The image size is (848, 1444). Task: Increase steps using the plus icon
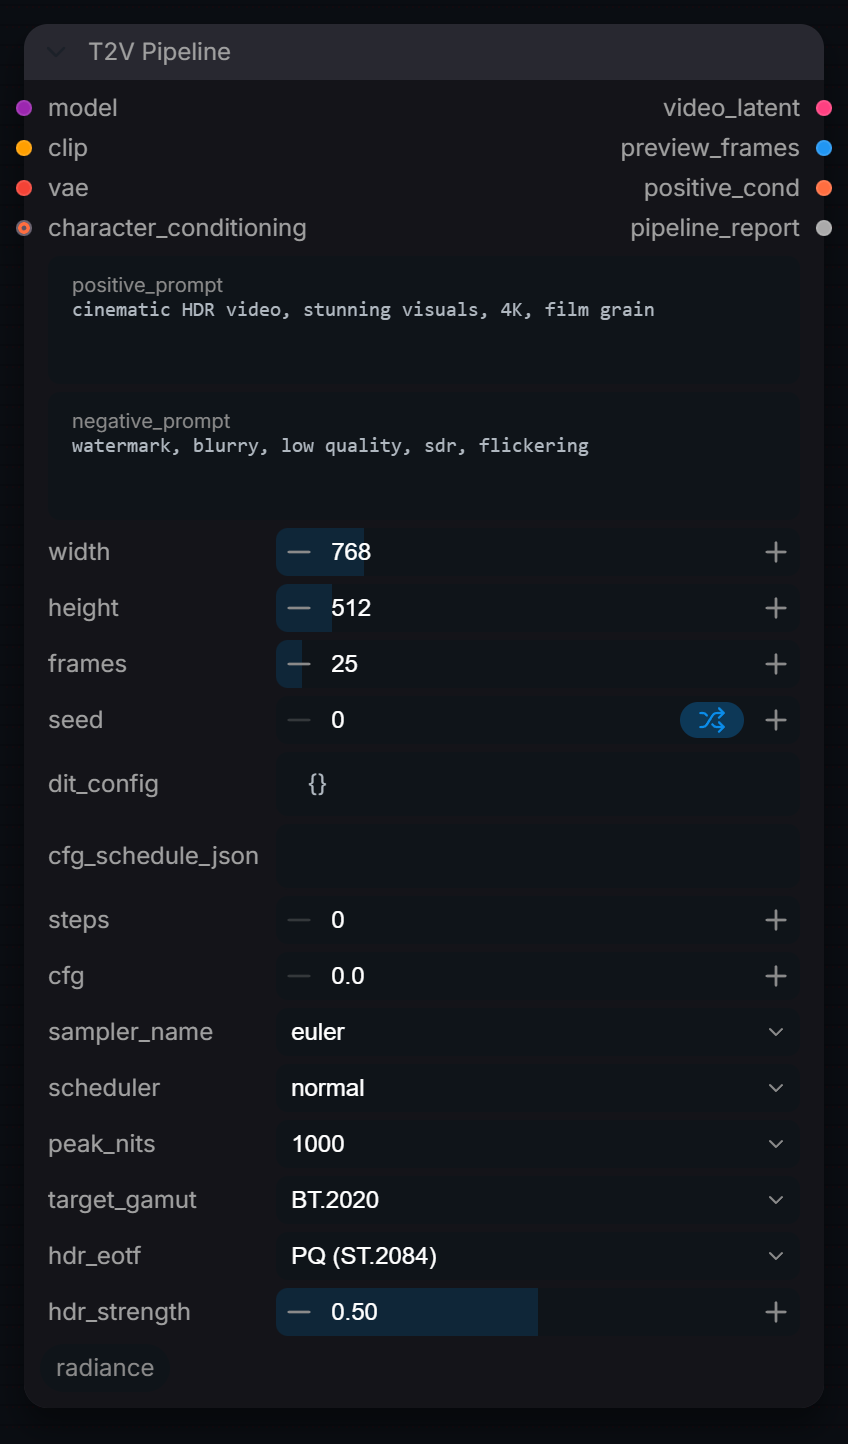coord(776,920)
